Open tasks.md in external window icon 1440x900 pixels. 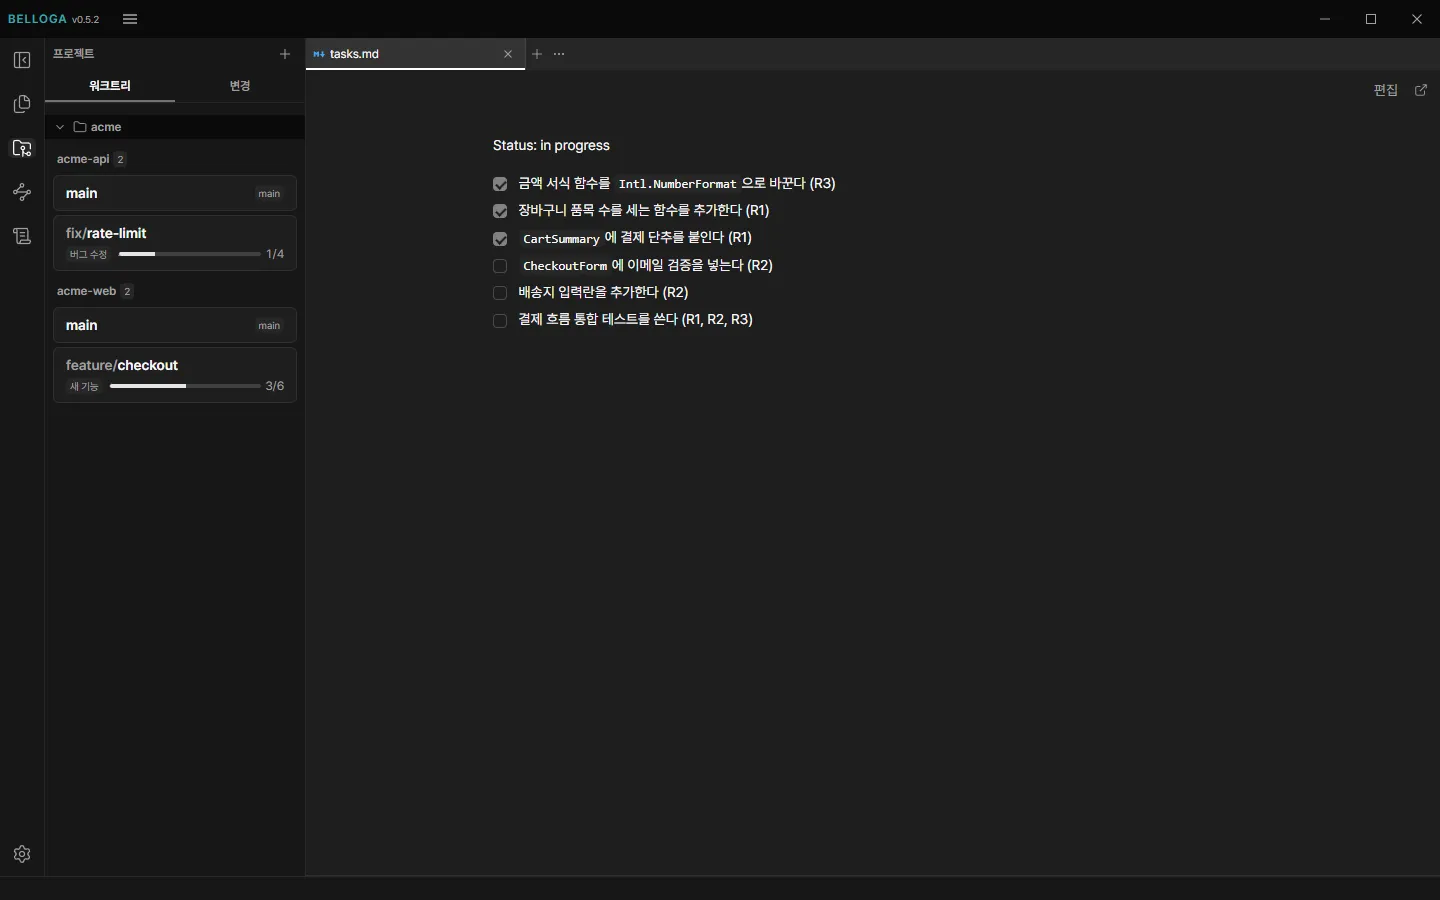[1422, 90]
